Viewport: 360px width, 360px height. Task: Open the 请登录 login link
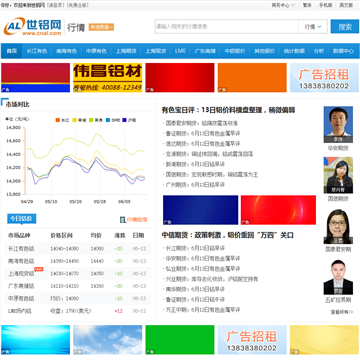pos(56,5)
